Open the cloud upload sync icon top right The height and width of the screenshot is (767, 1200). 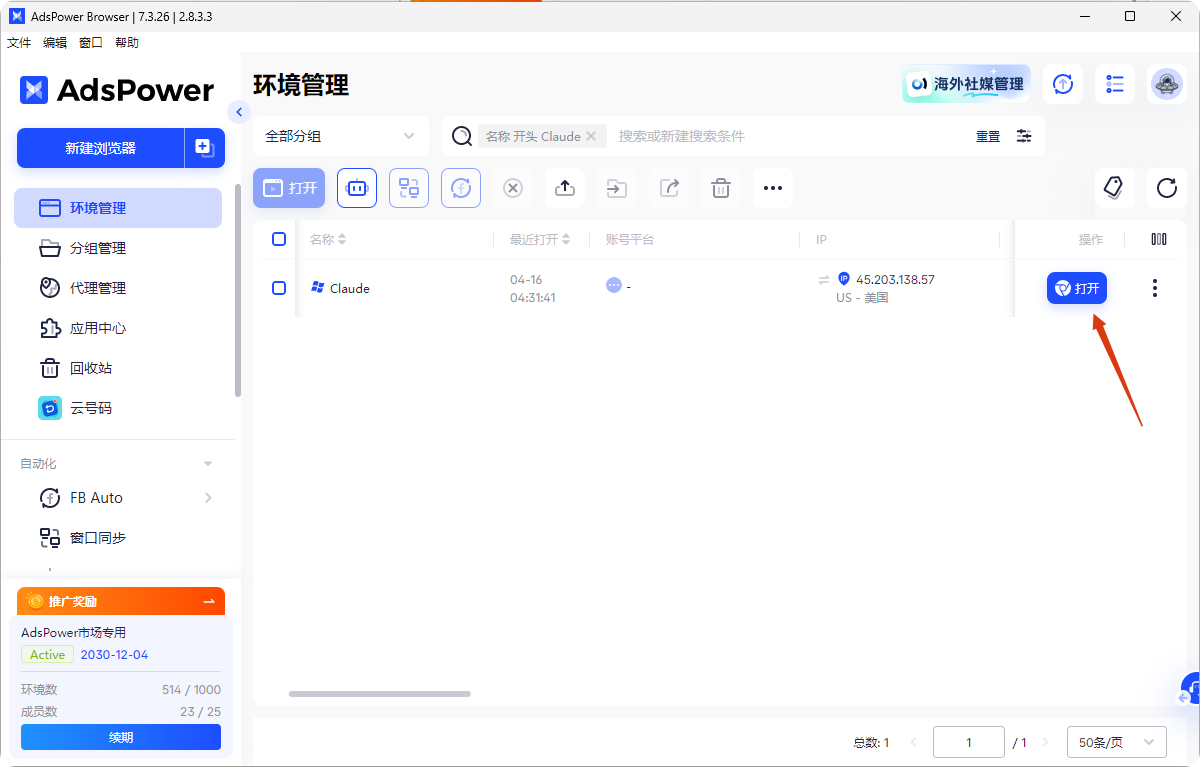pos(1063,84)
